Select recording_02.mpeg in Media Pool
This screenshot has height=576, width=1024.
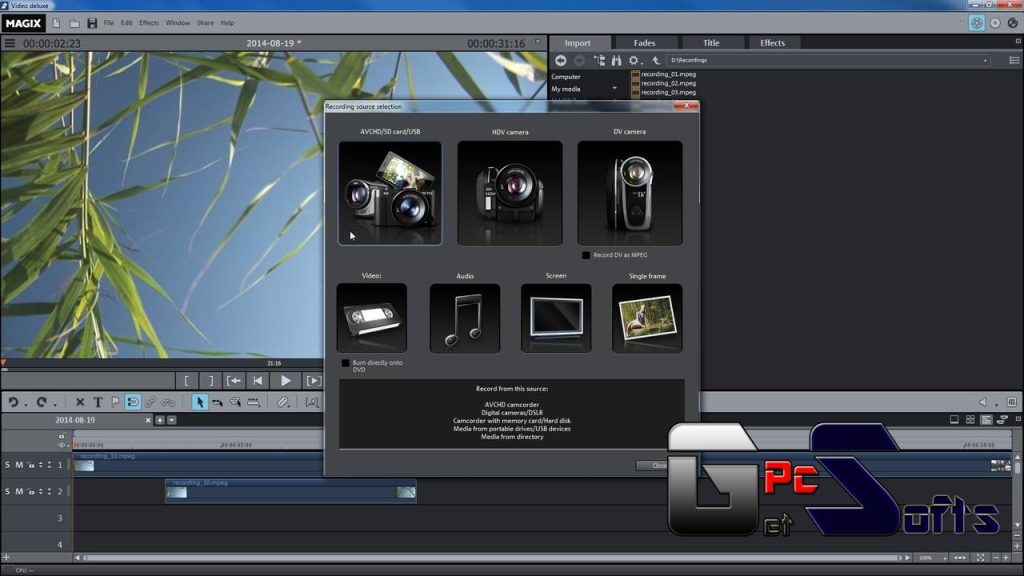668,84
